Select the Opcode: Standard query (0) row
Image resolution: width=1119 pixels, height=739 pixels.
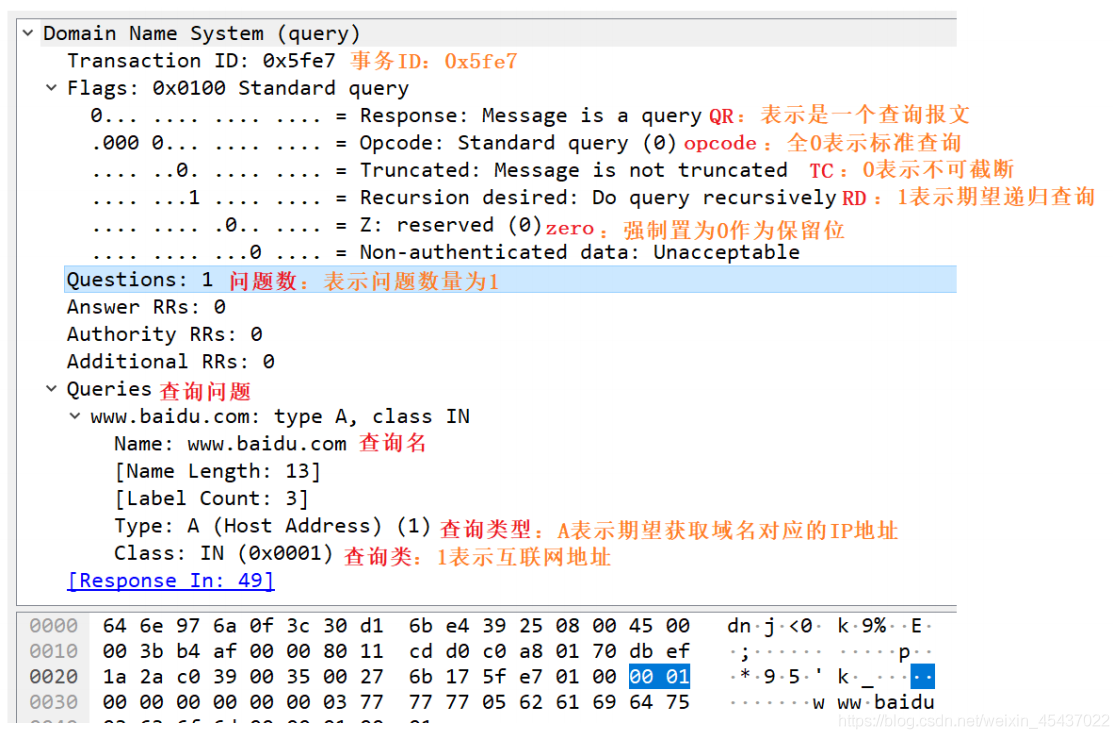(x=384, y=143)
